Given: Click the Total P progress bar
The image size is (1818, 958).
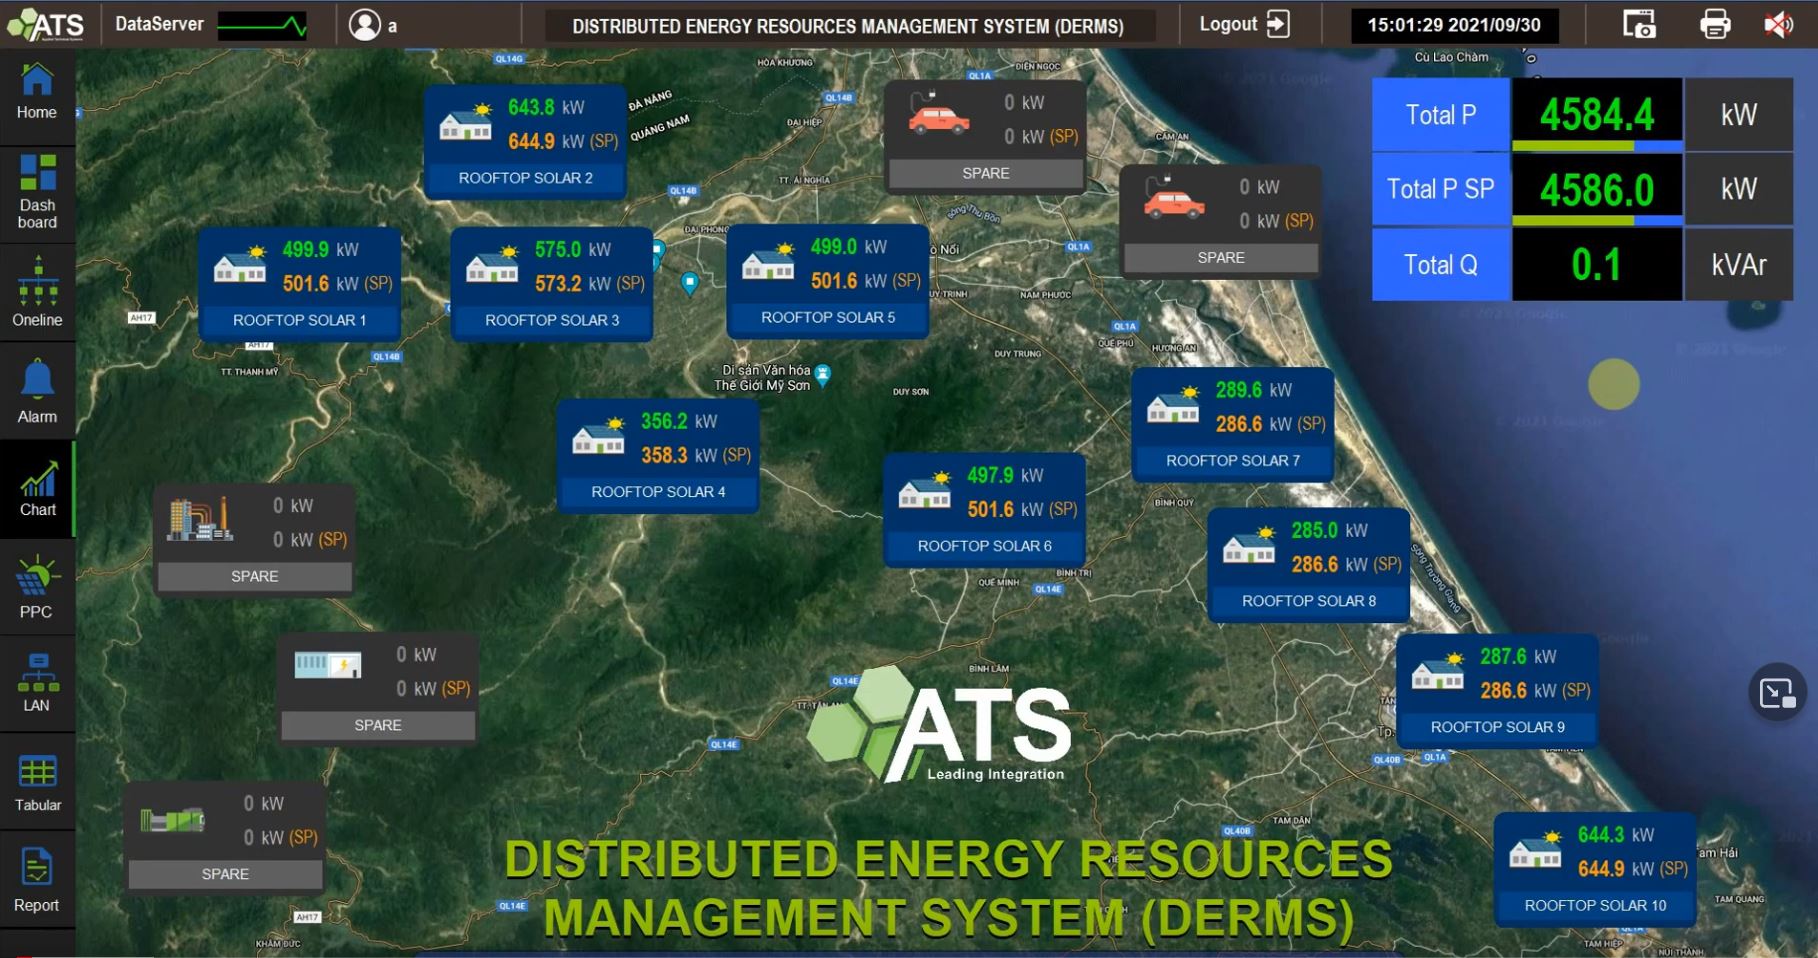Looking at the screenshot, I should click(x=1597, y=146).
